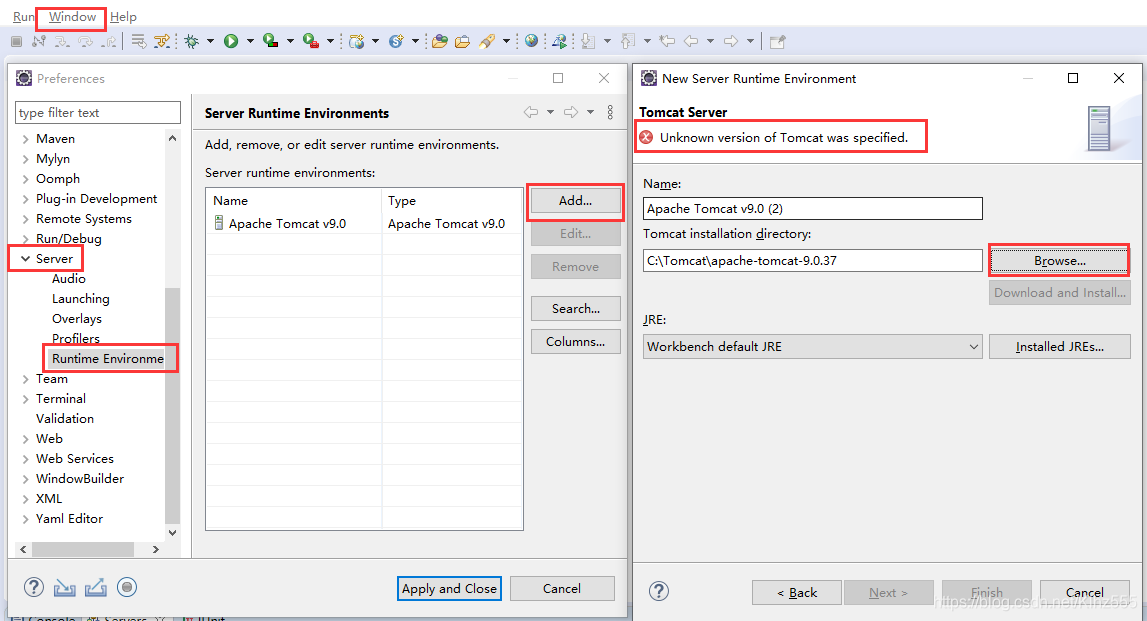Viewport: 1147px width, 621px height.
Task: Expand the XML tree node
Action: 26,499
